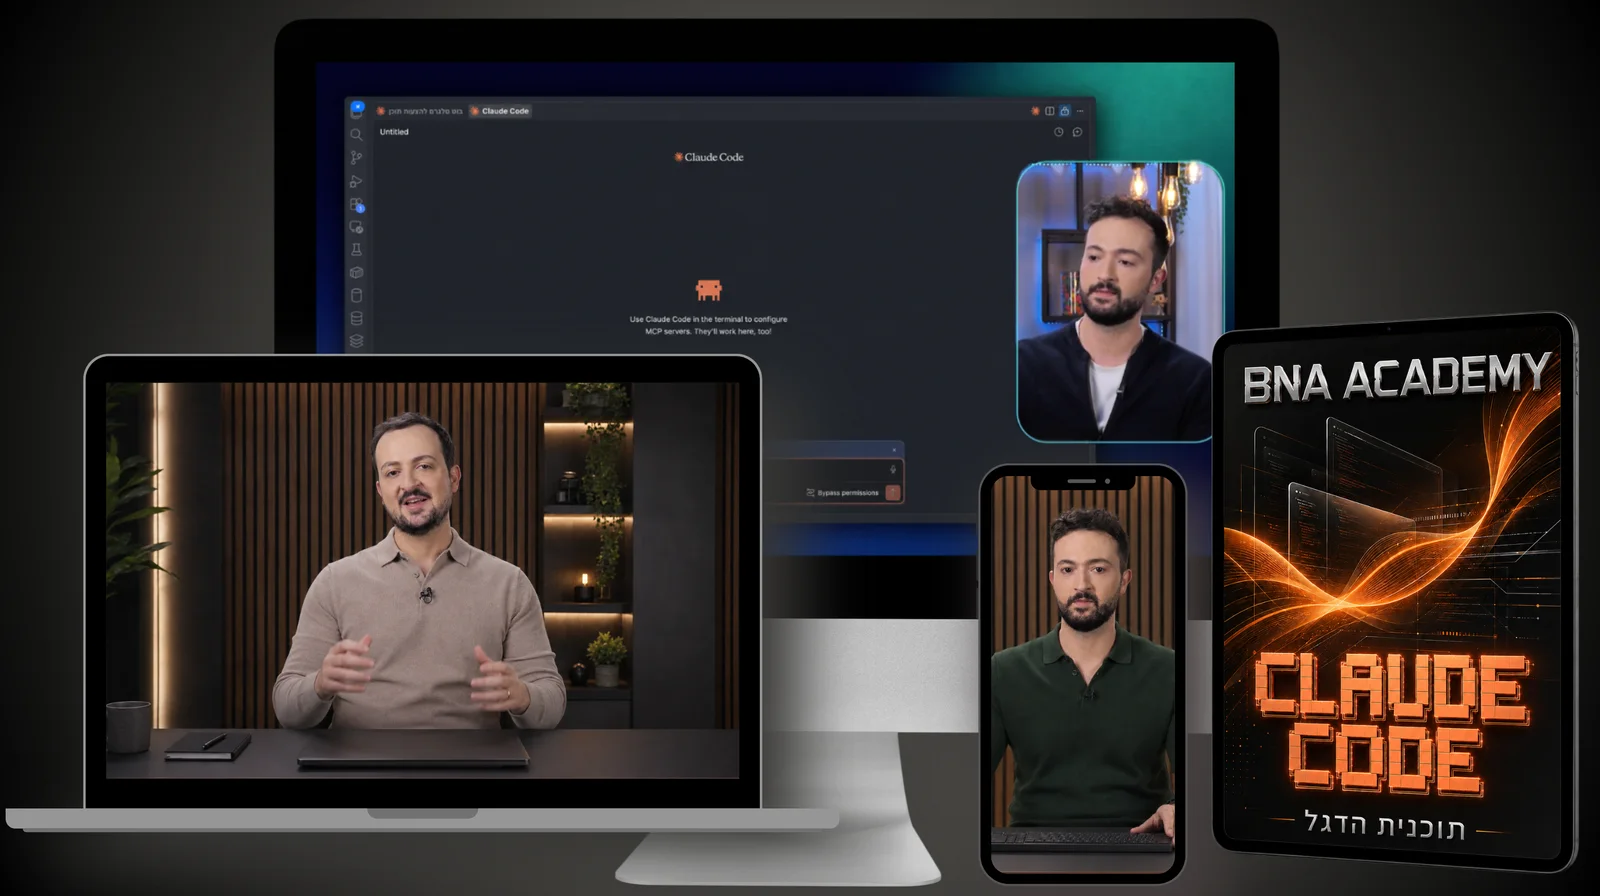Click the cube package icon in the activity bar

pos(356,272)
